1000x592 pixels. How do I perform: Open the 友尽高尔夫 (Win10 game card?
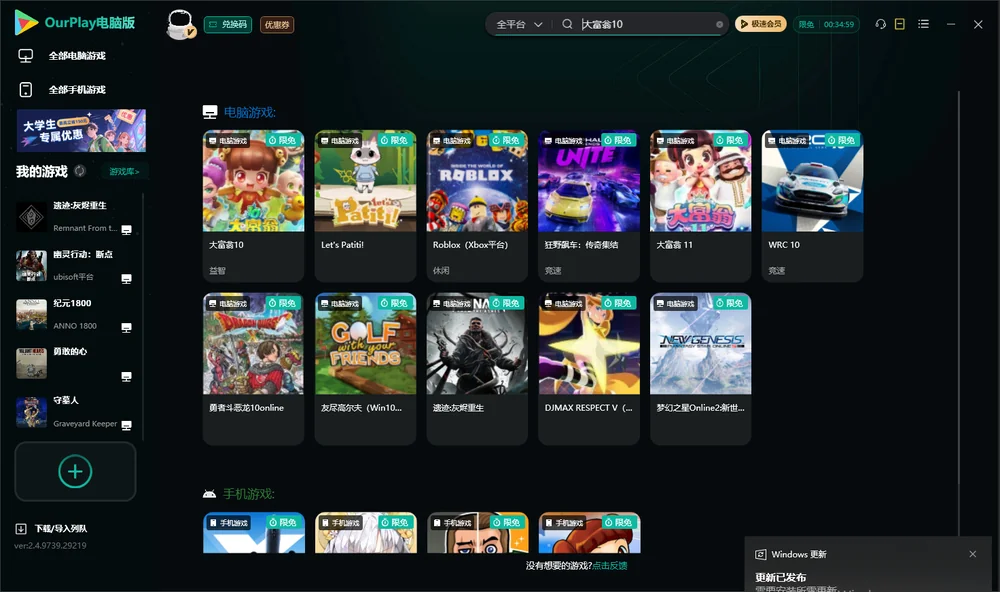(x=365, y=369)
